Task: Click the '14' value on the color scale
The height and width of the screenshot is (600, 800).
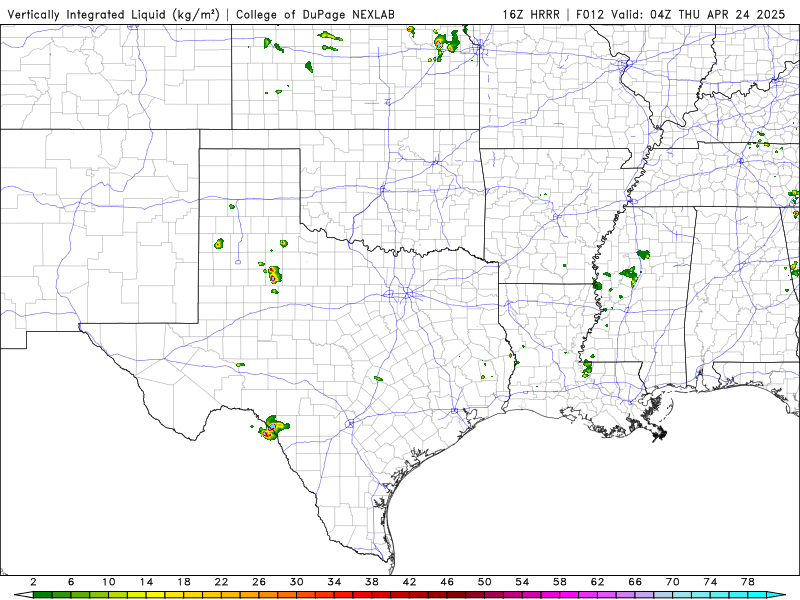Action: (146, 582)
